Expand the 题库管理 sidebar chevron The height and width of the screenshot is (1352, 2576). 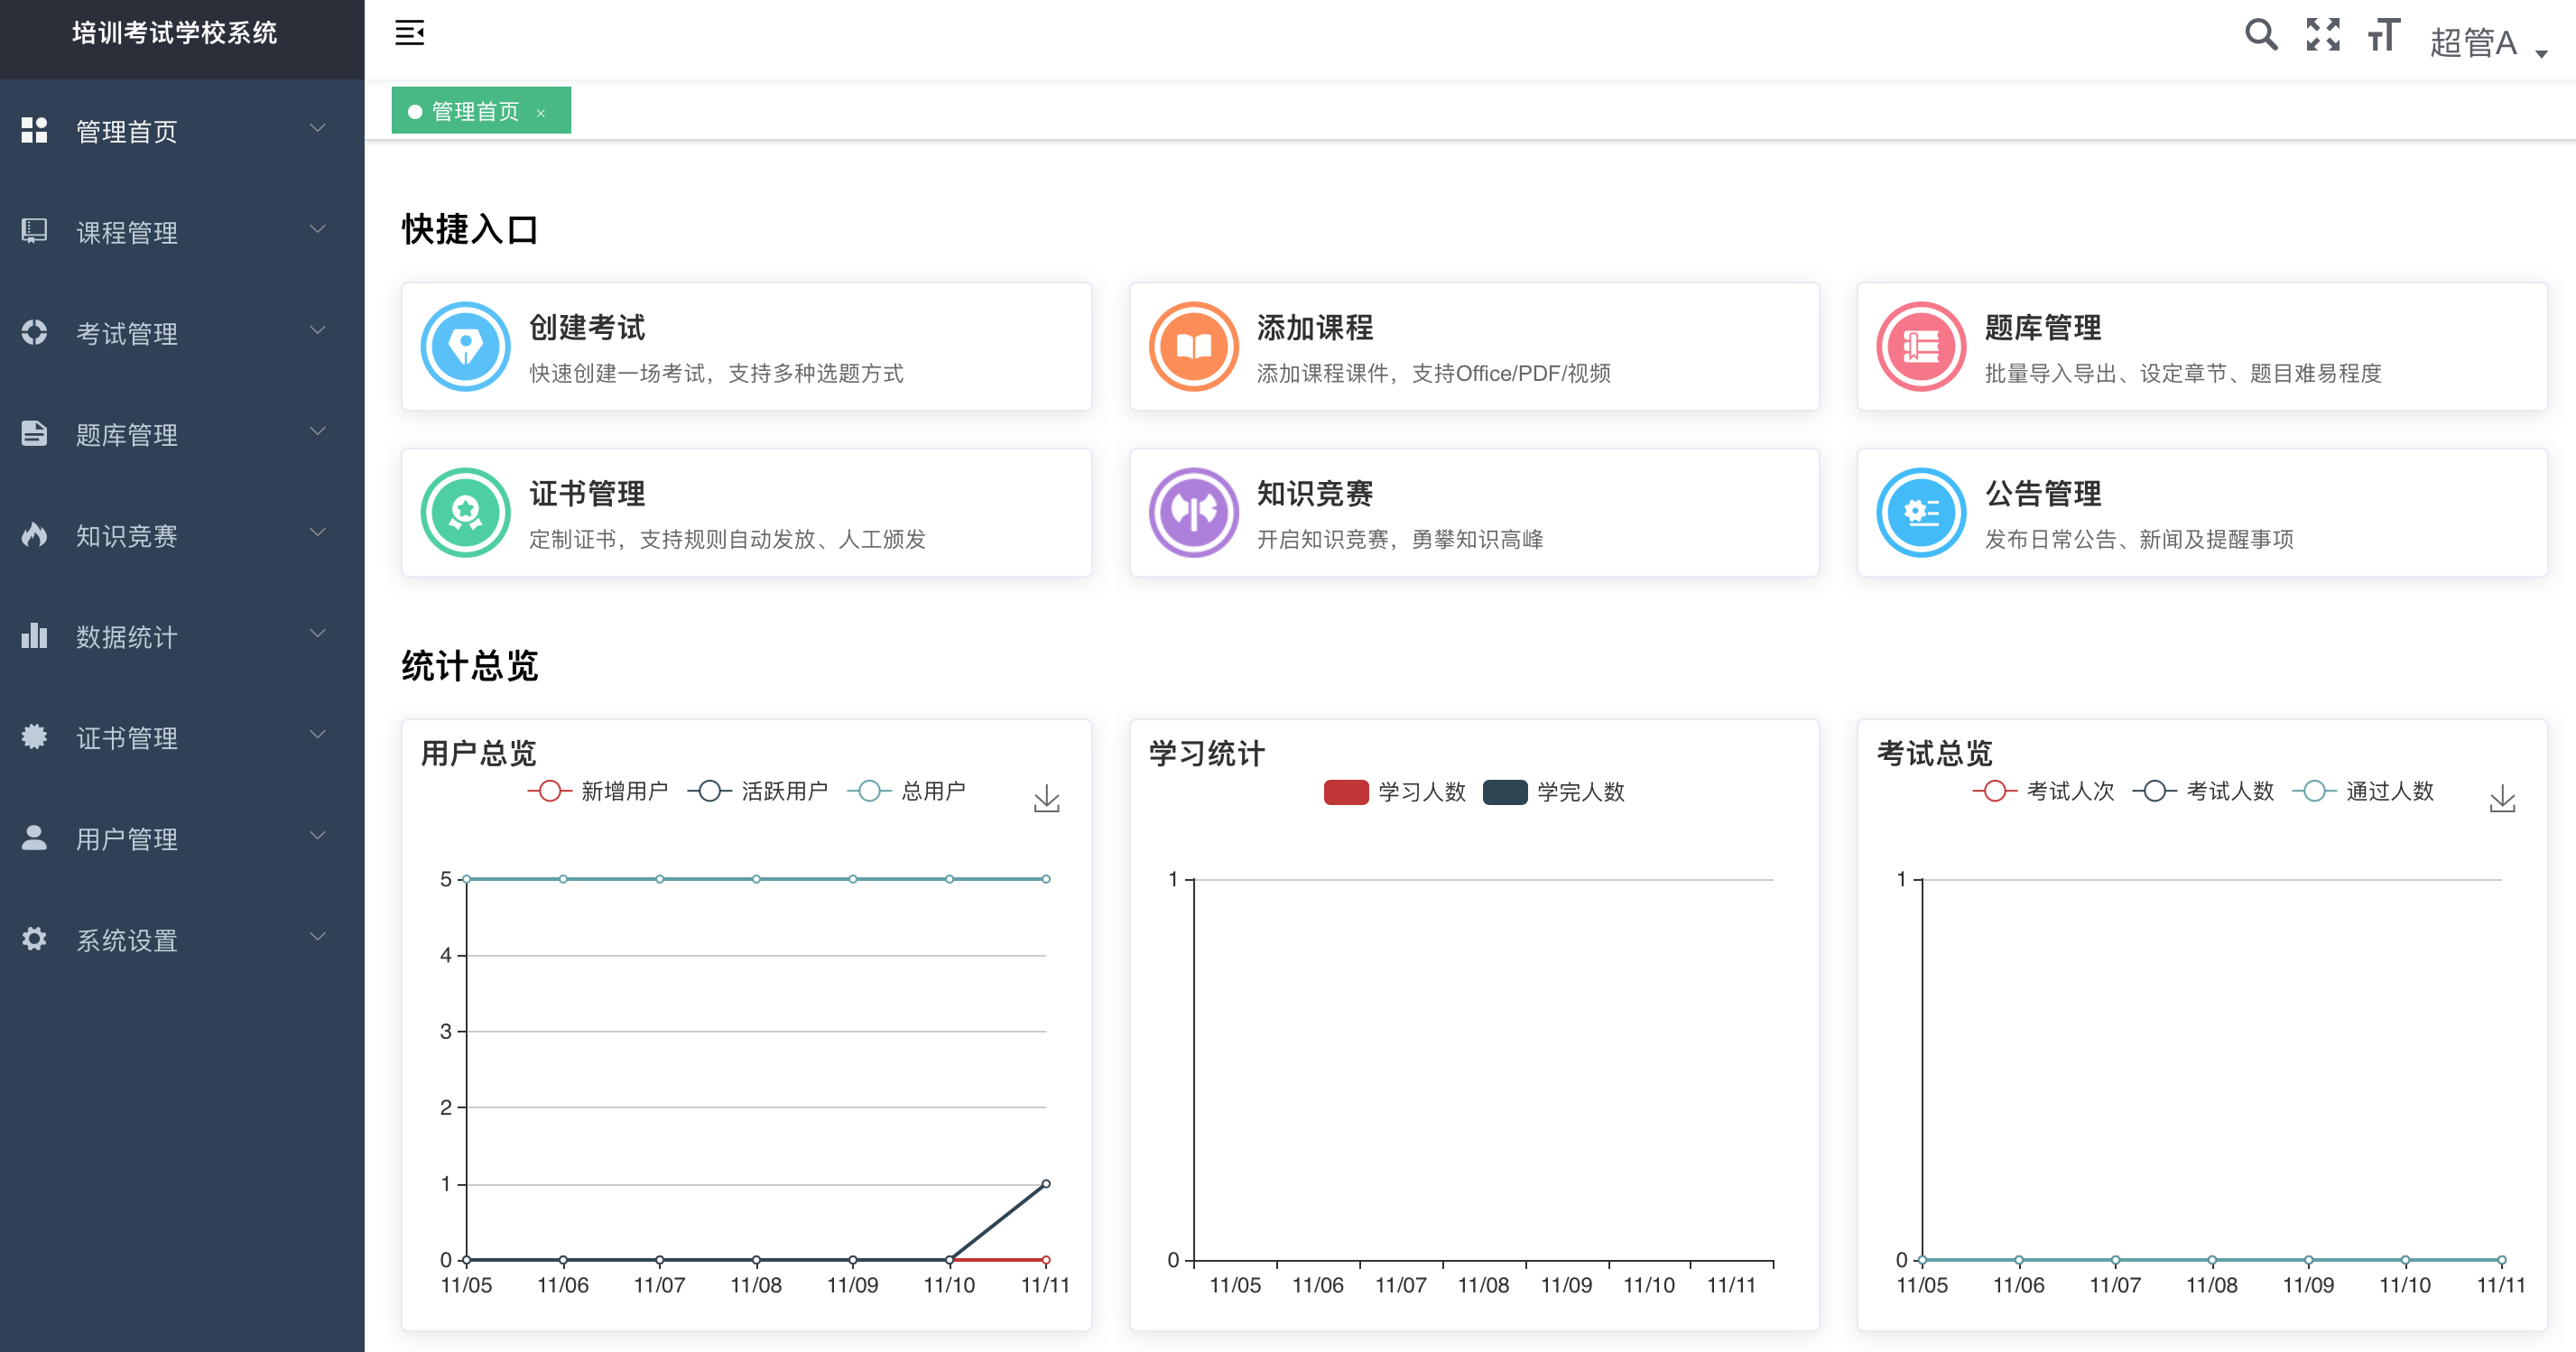click(x=318, y=431)
